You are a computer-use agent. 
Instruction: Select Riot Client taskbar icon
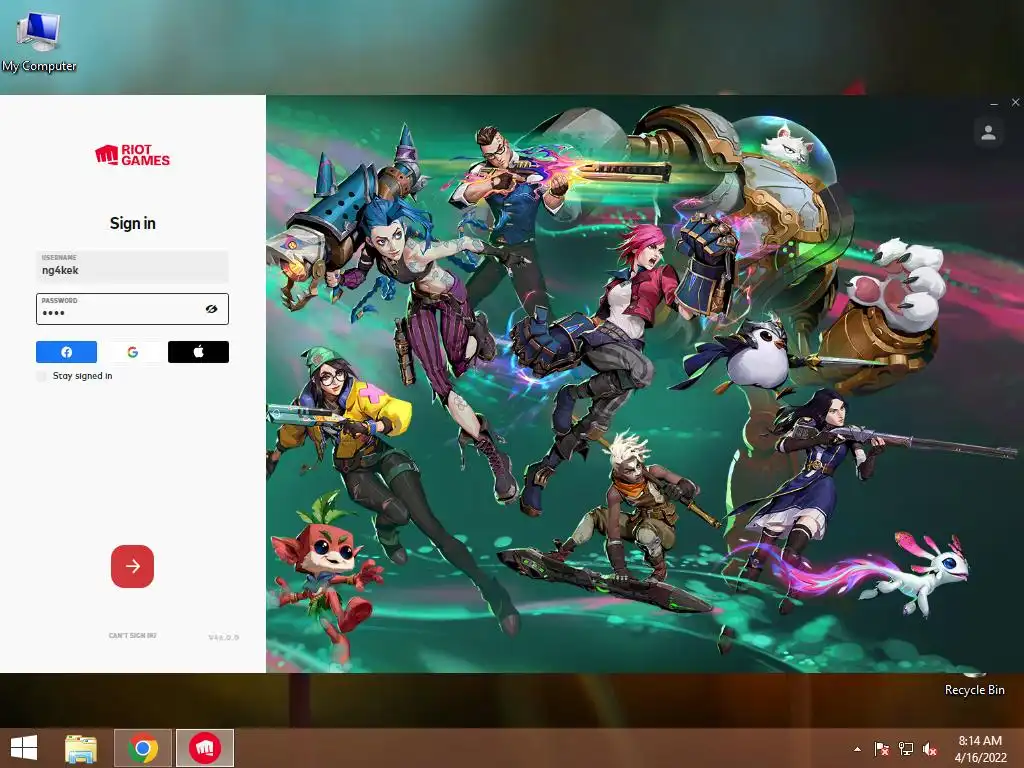tap(205, 748)
